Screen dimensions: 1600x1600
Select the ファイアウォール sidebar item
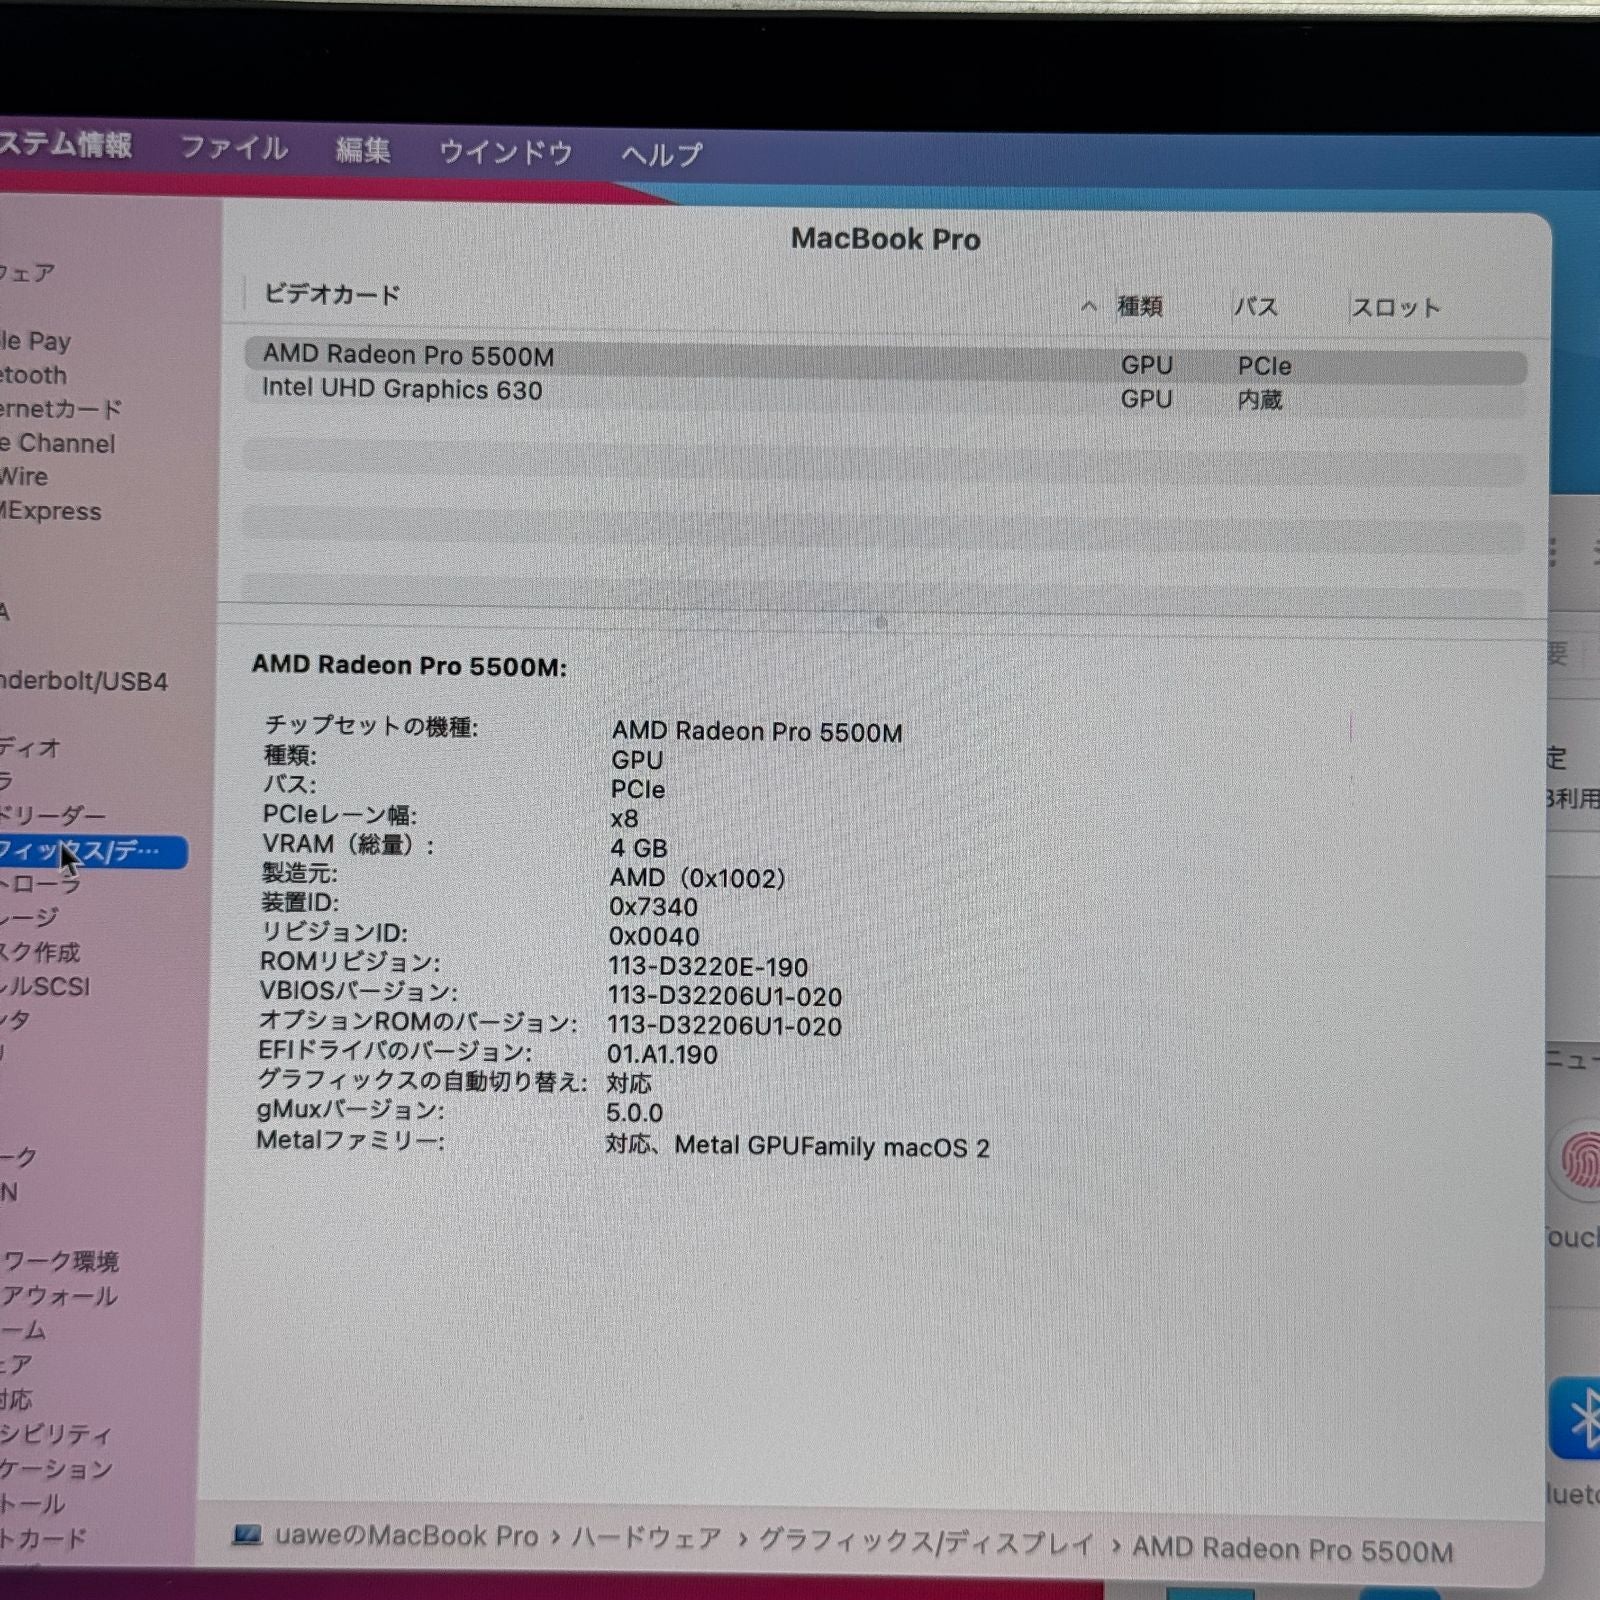(59, 1295)
